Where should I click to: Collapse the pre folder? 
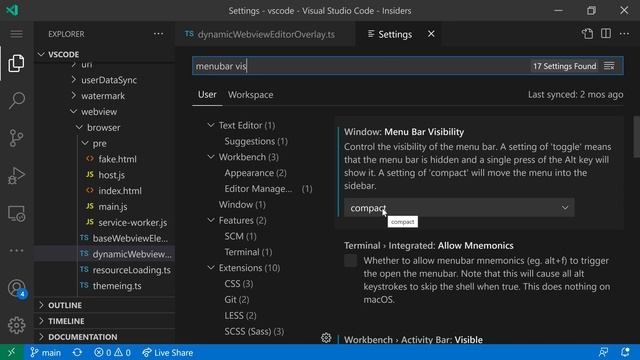tap(85, 143)
